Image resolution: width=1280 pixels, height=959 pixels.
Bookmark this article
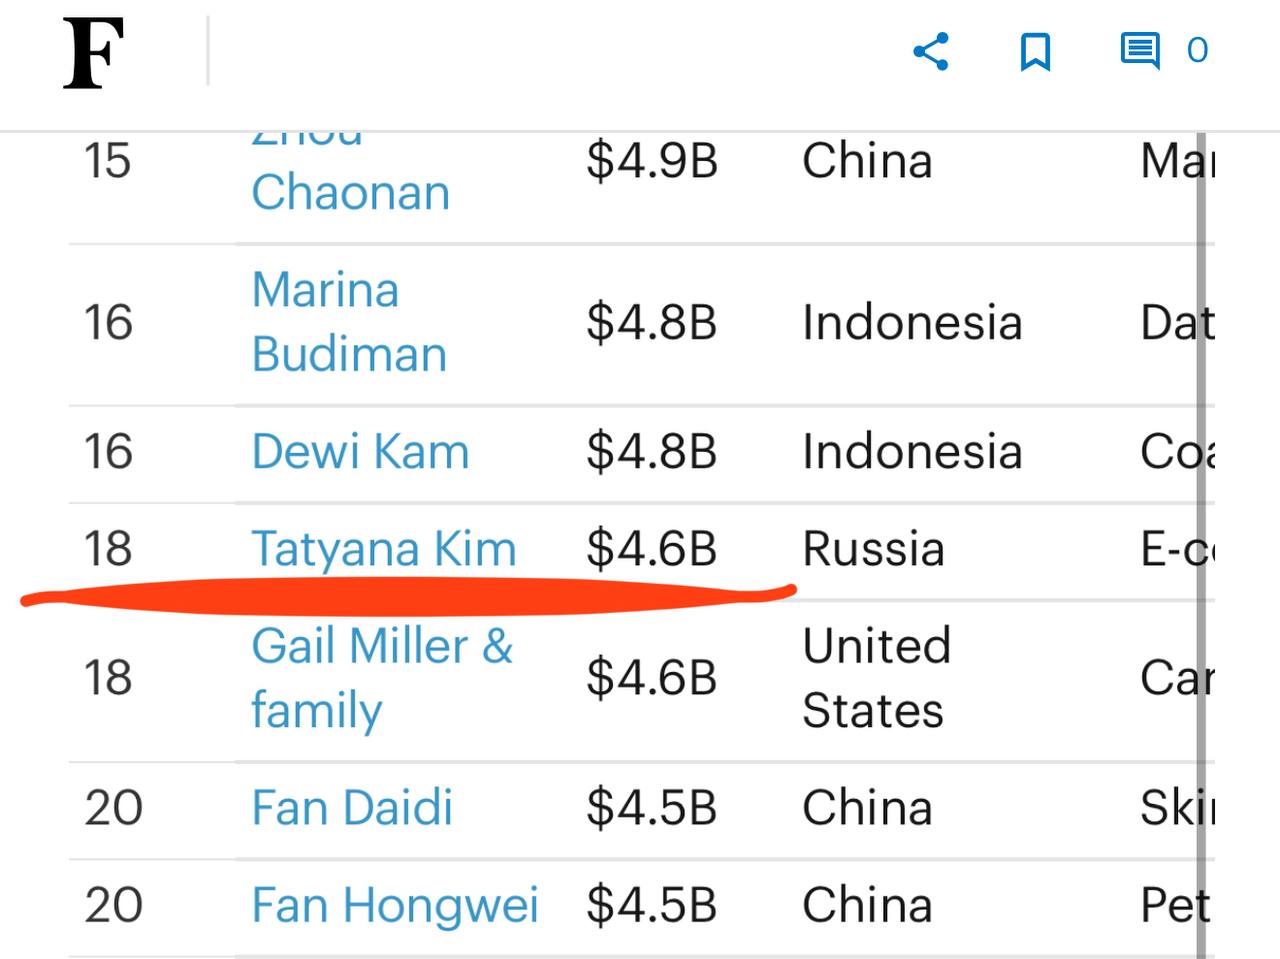coord(1035,51)
